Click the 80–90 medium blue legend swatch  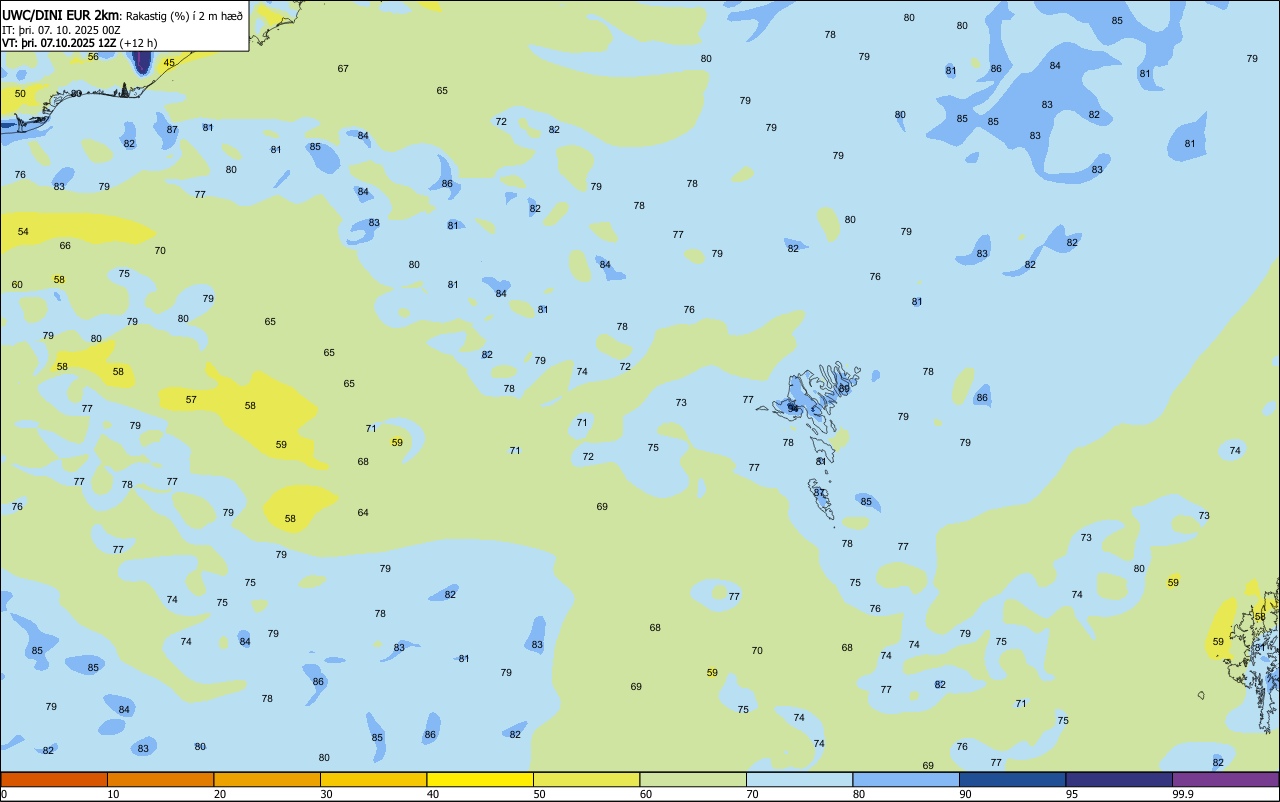coord(906,779)
